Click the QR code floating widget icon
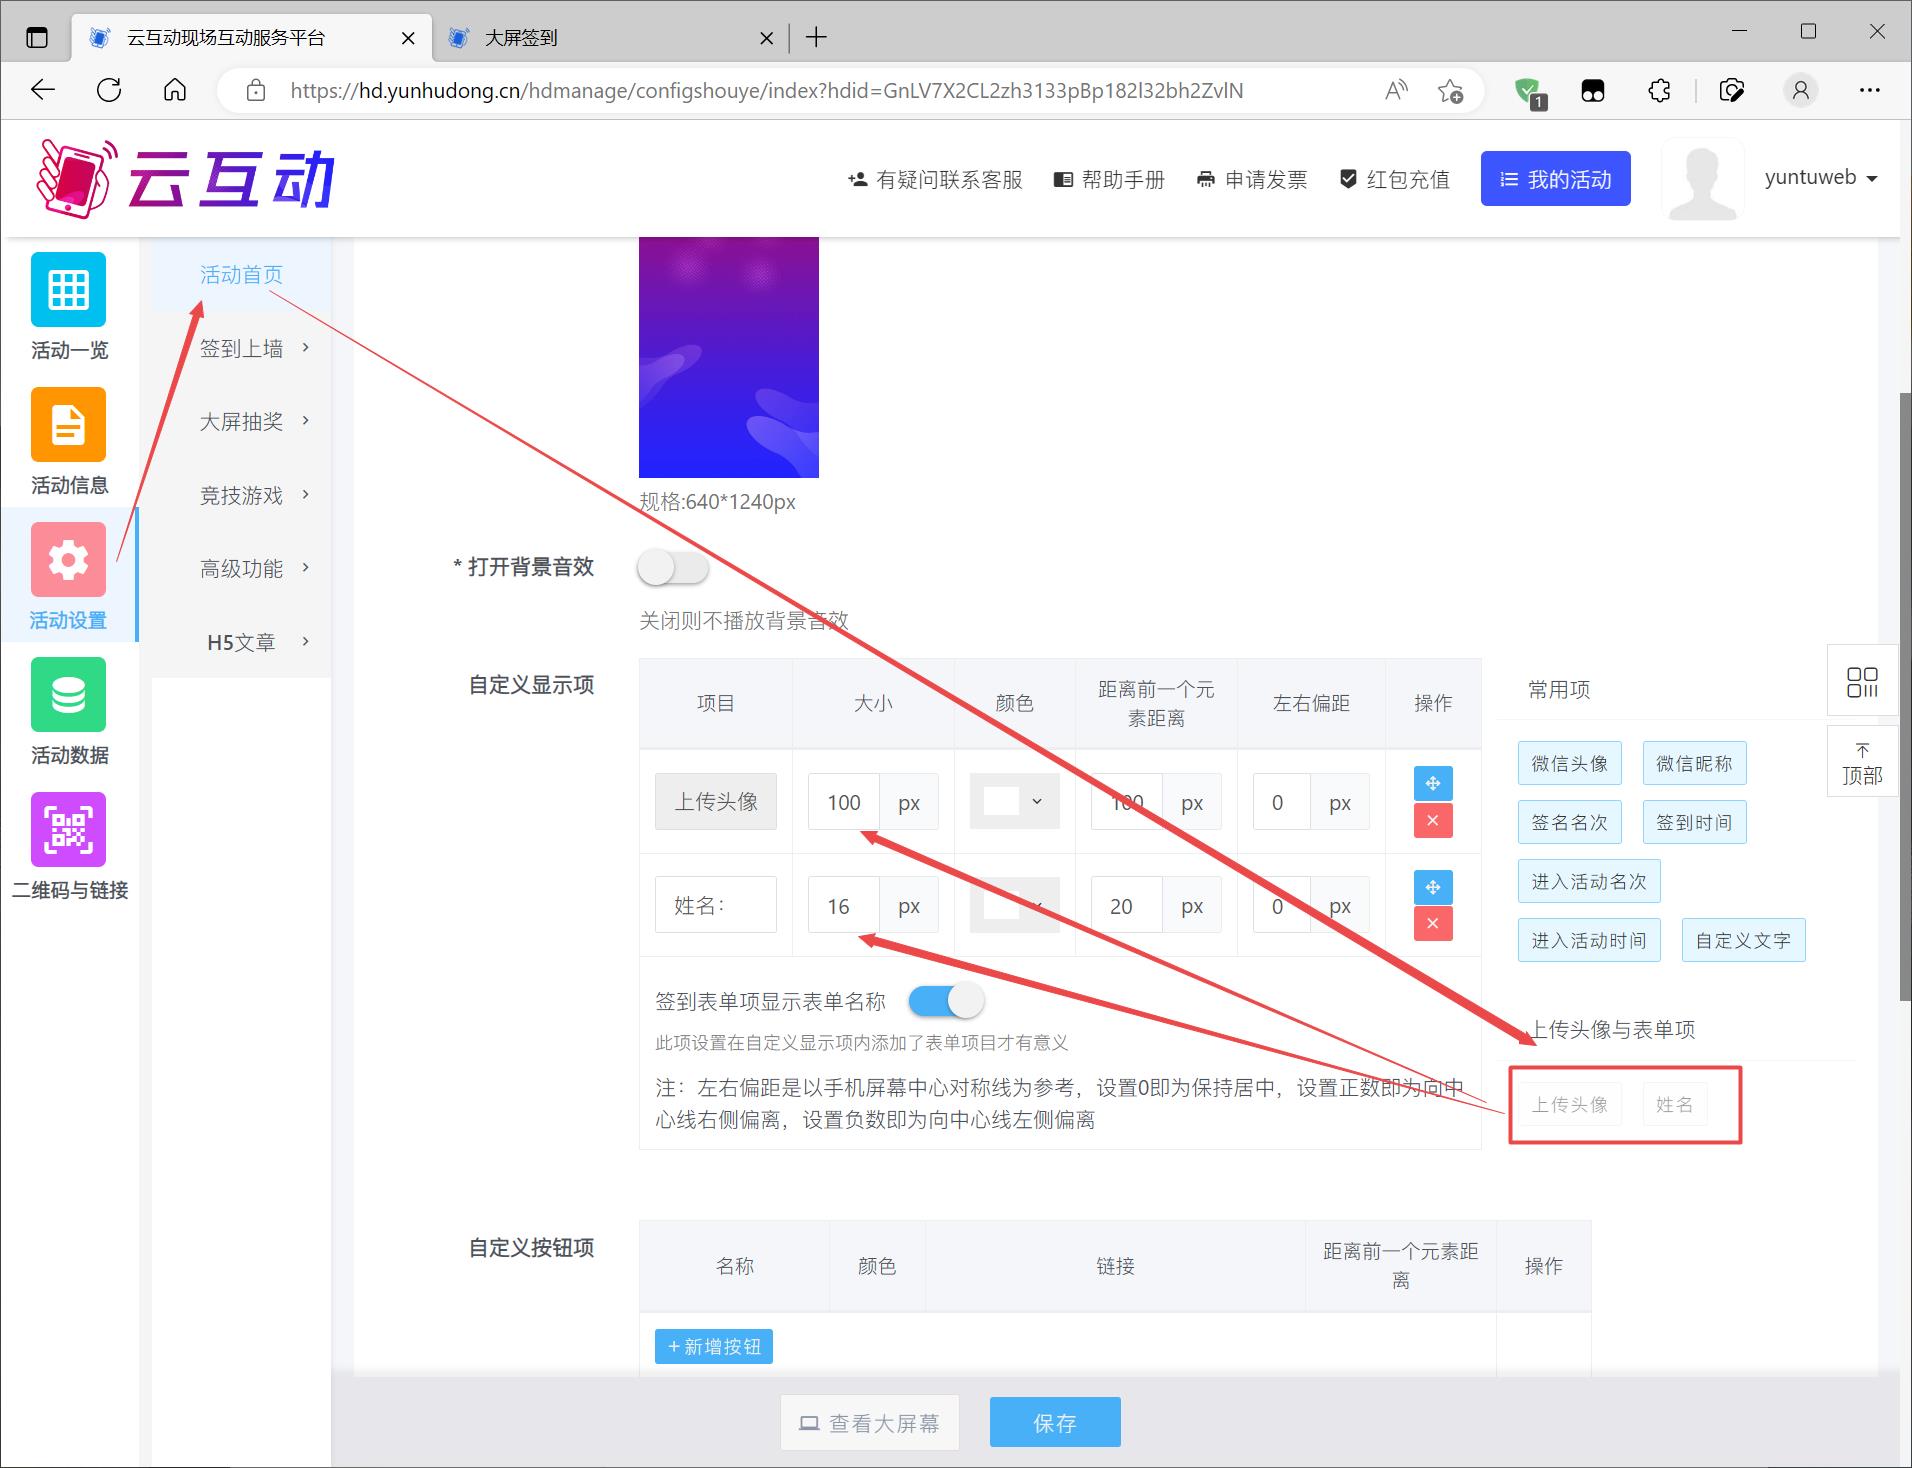This screenshot has width=1912, height=1468. (x=1861, y=682)
